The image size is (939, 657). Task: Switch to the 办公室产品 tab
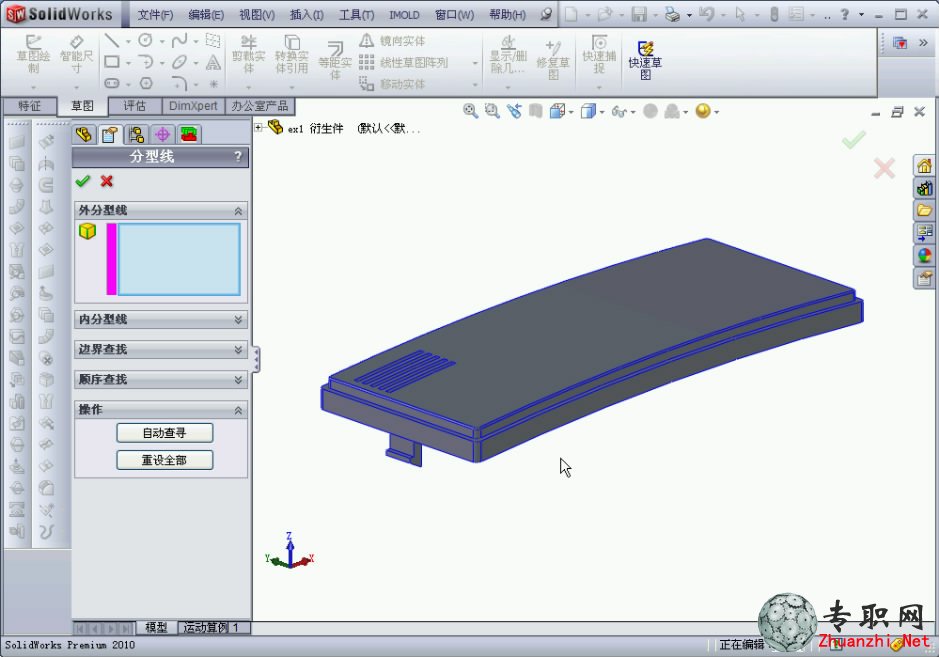259,106
